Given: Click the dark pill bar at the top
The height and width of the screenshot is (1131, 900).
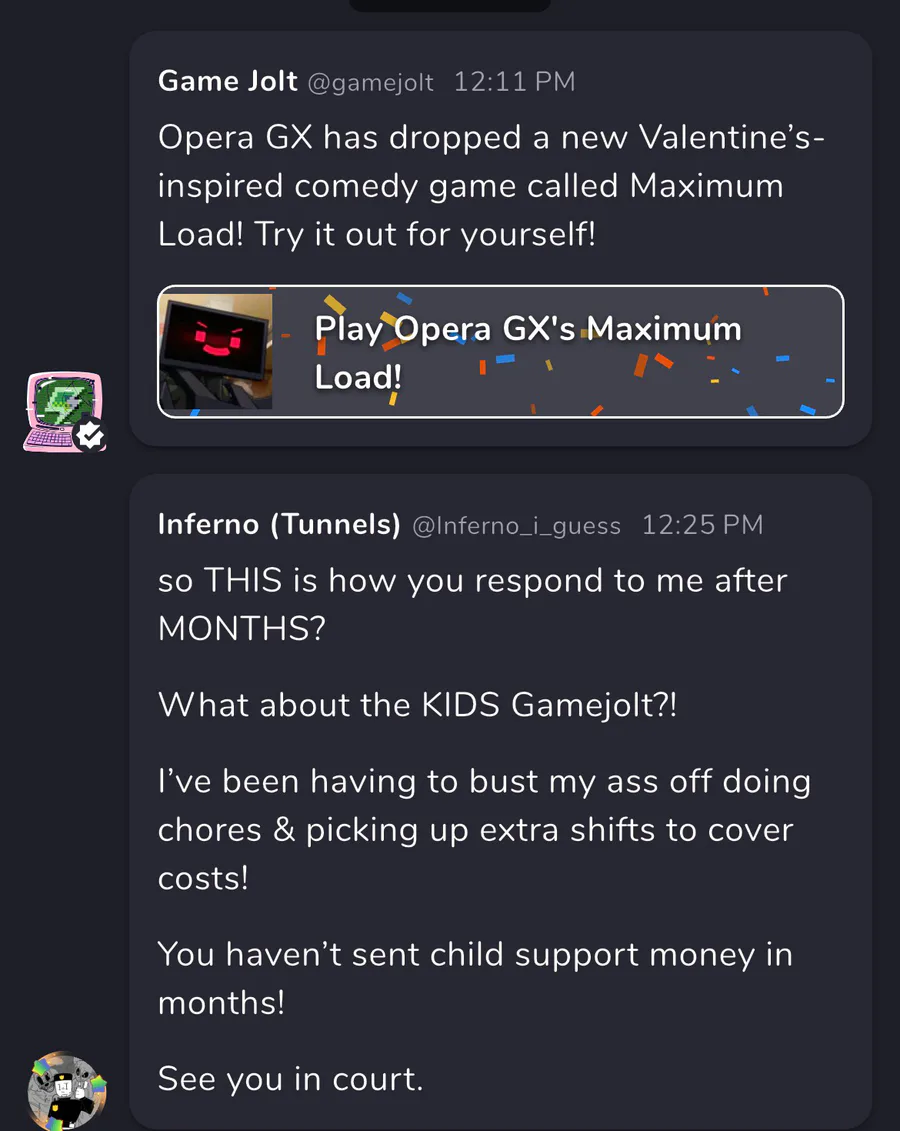Looking at the screenshot, I should click(450, 5).
